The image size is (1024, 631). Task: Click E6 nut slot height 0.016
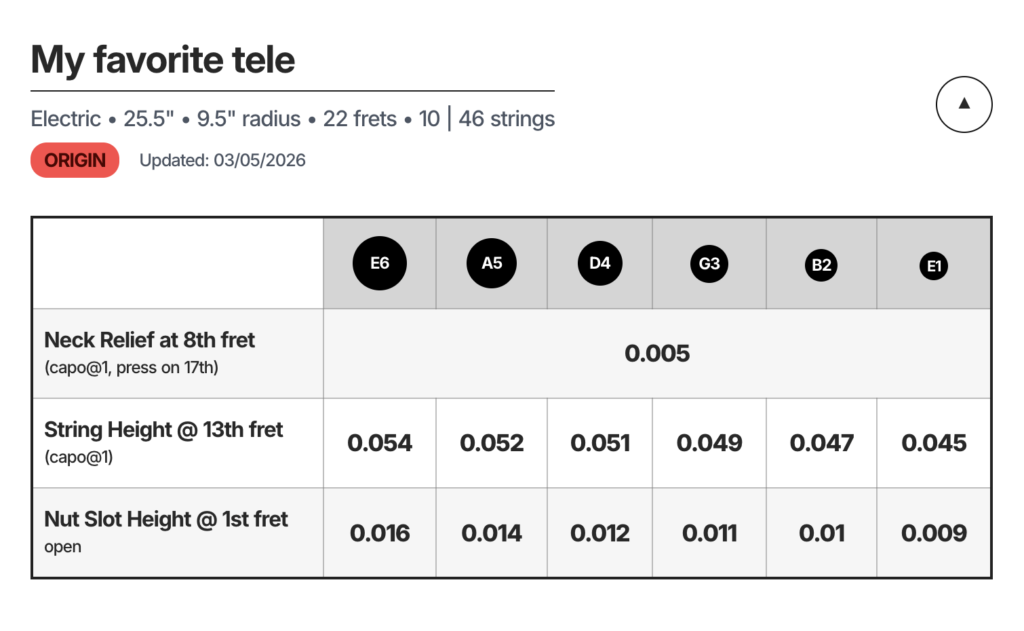tap(380, 533)
